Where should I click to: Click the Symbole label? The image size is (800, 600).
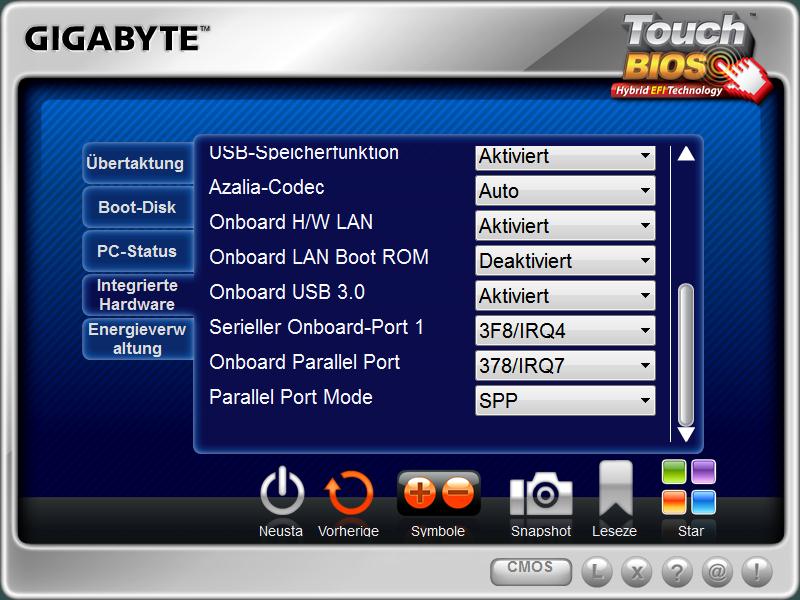tap(438, 531)
